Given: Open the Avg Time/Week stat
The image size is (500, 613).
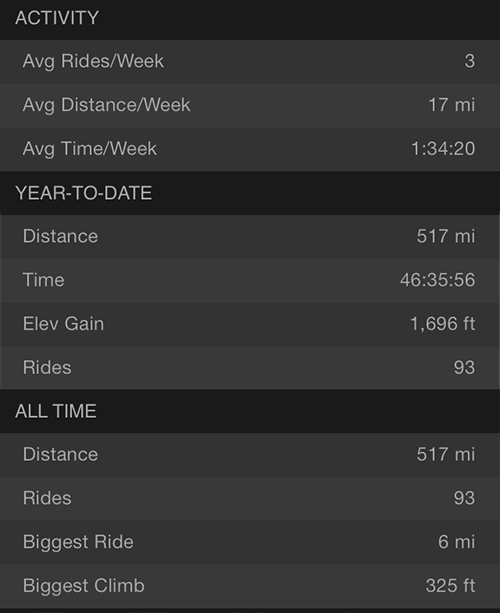Looking at the screenshot, I should (250, 149).
